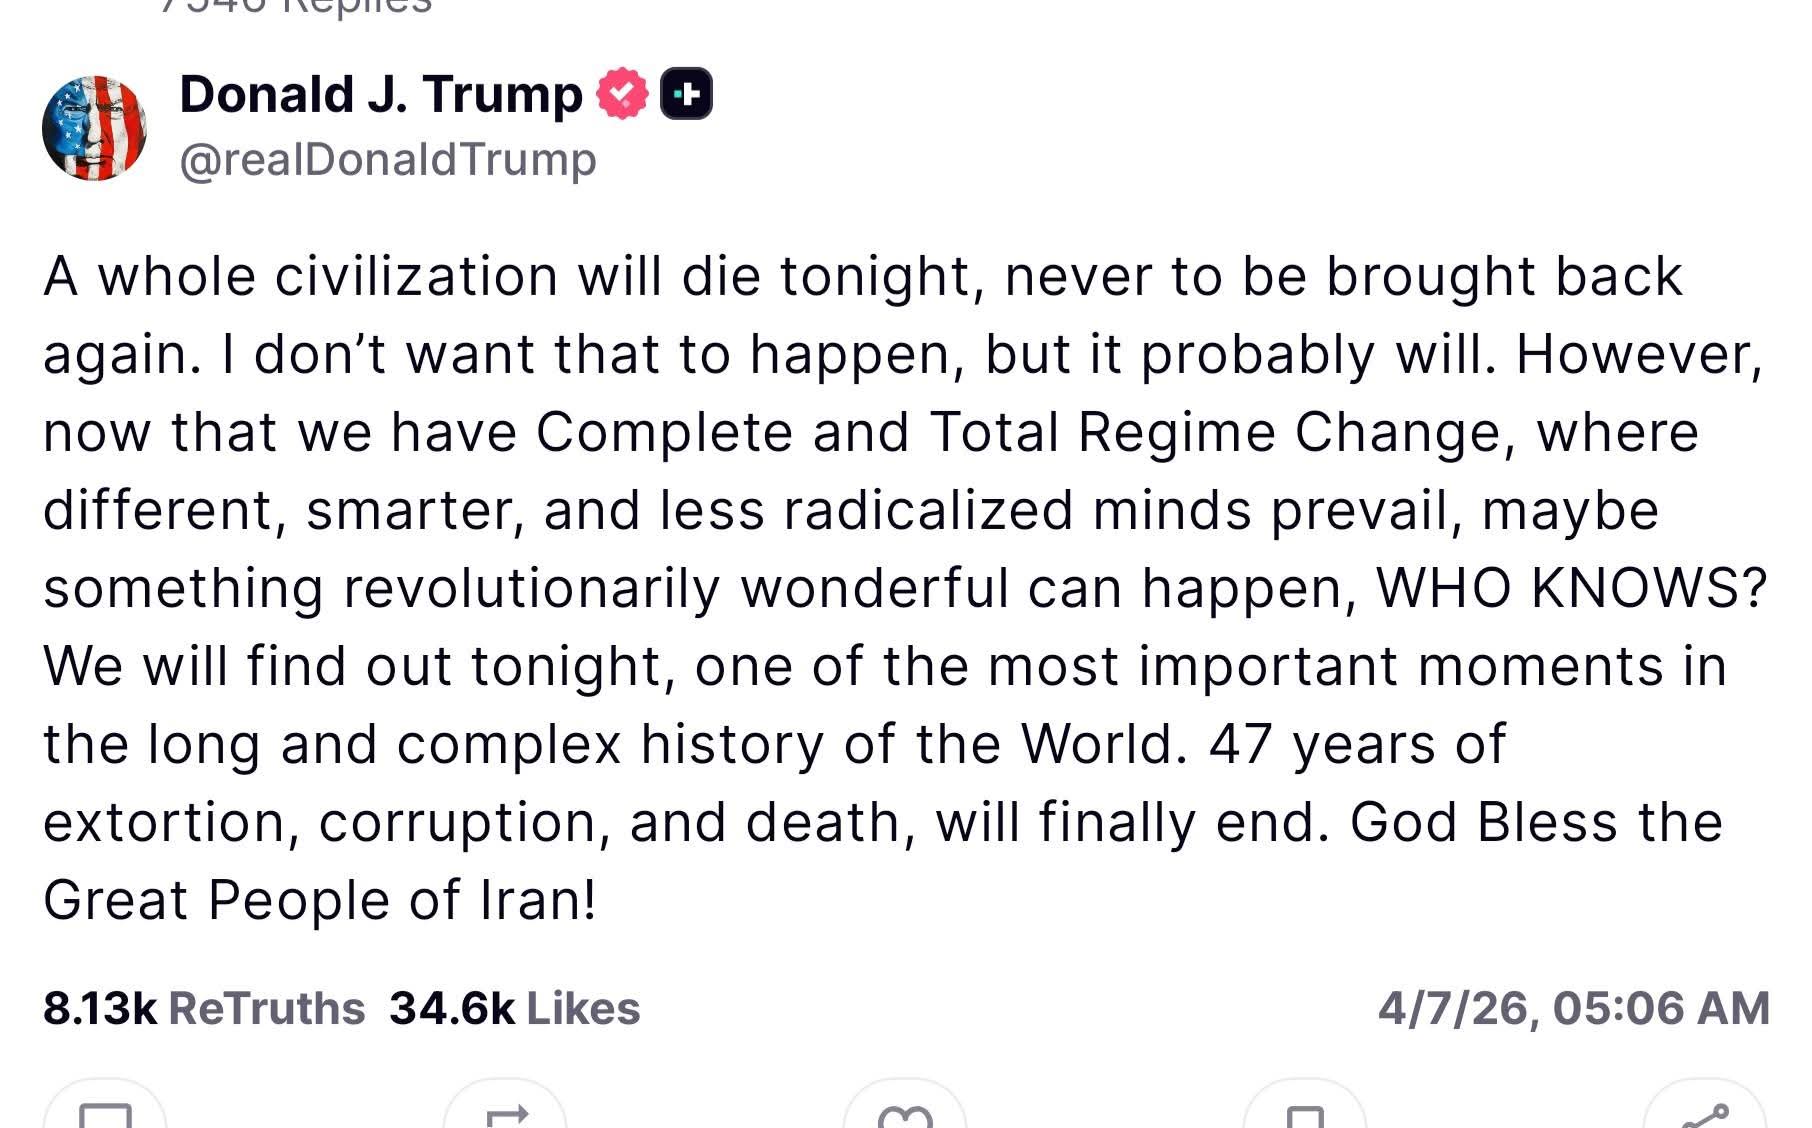
Task: Select the word 'Iran!' in post
Action: (538, 899)
